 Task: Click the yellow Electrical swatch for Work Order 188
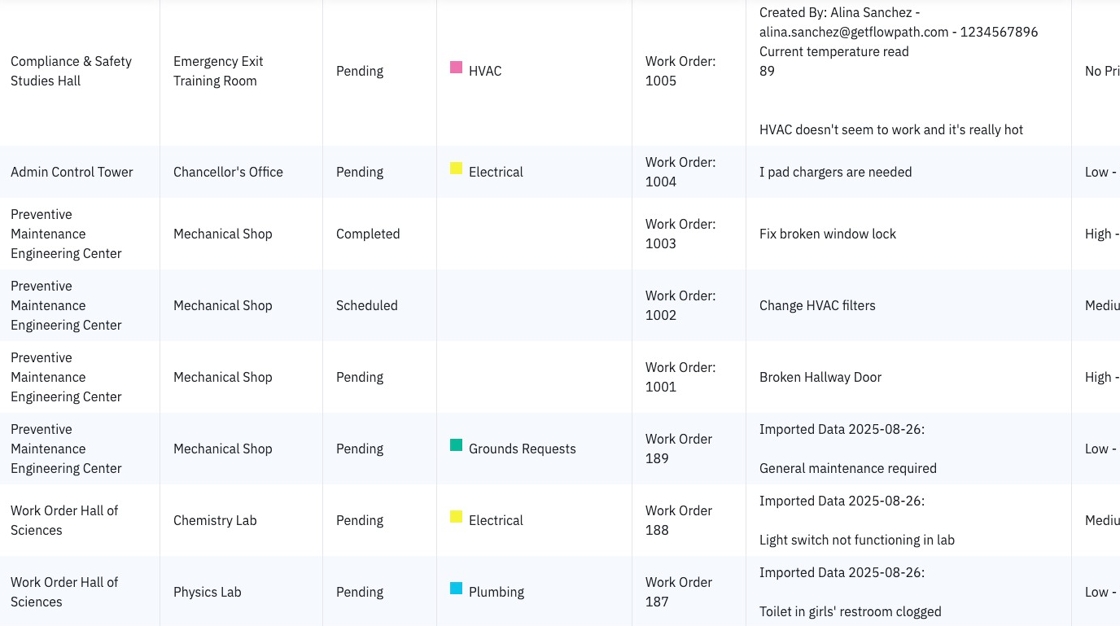click(456, 517)
